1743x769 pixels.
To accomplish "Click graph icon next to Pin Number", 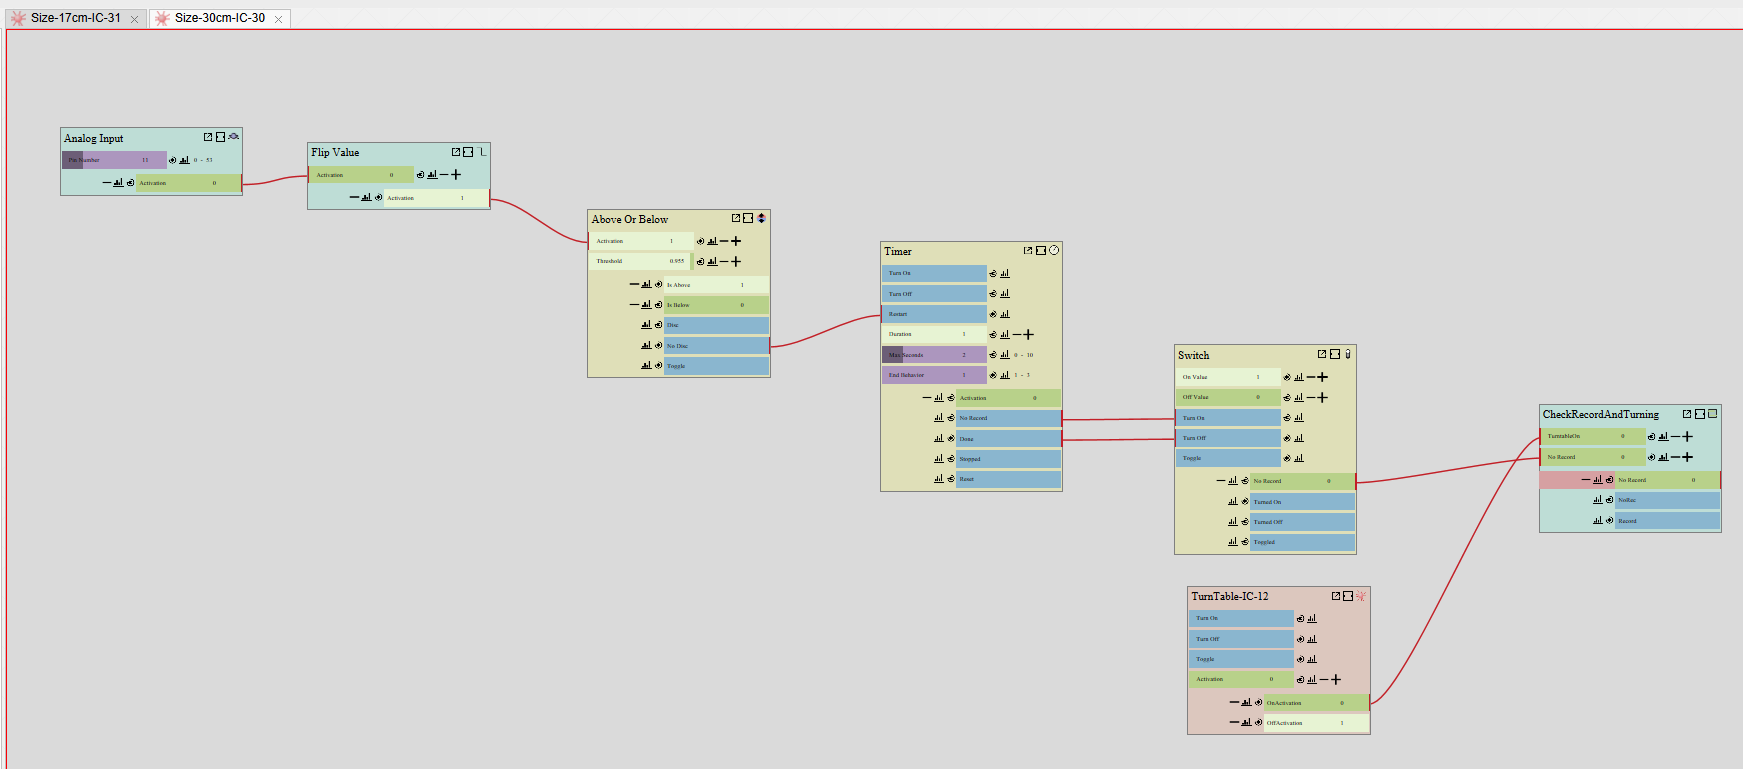I will pyautogui.click(x=184, y=160).
